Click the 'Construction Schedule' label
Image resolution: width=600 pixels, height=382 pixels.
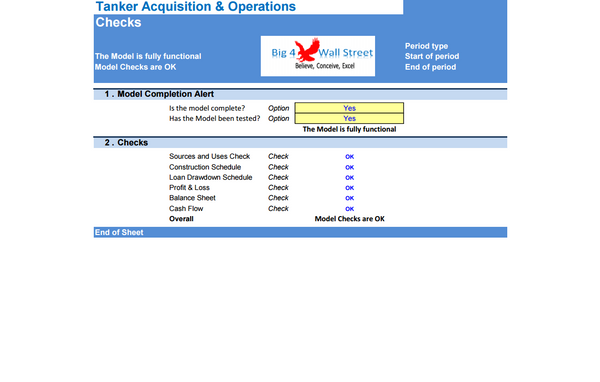(x=205, y=167)
